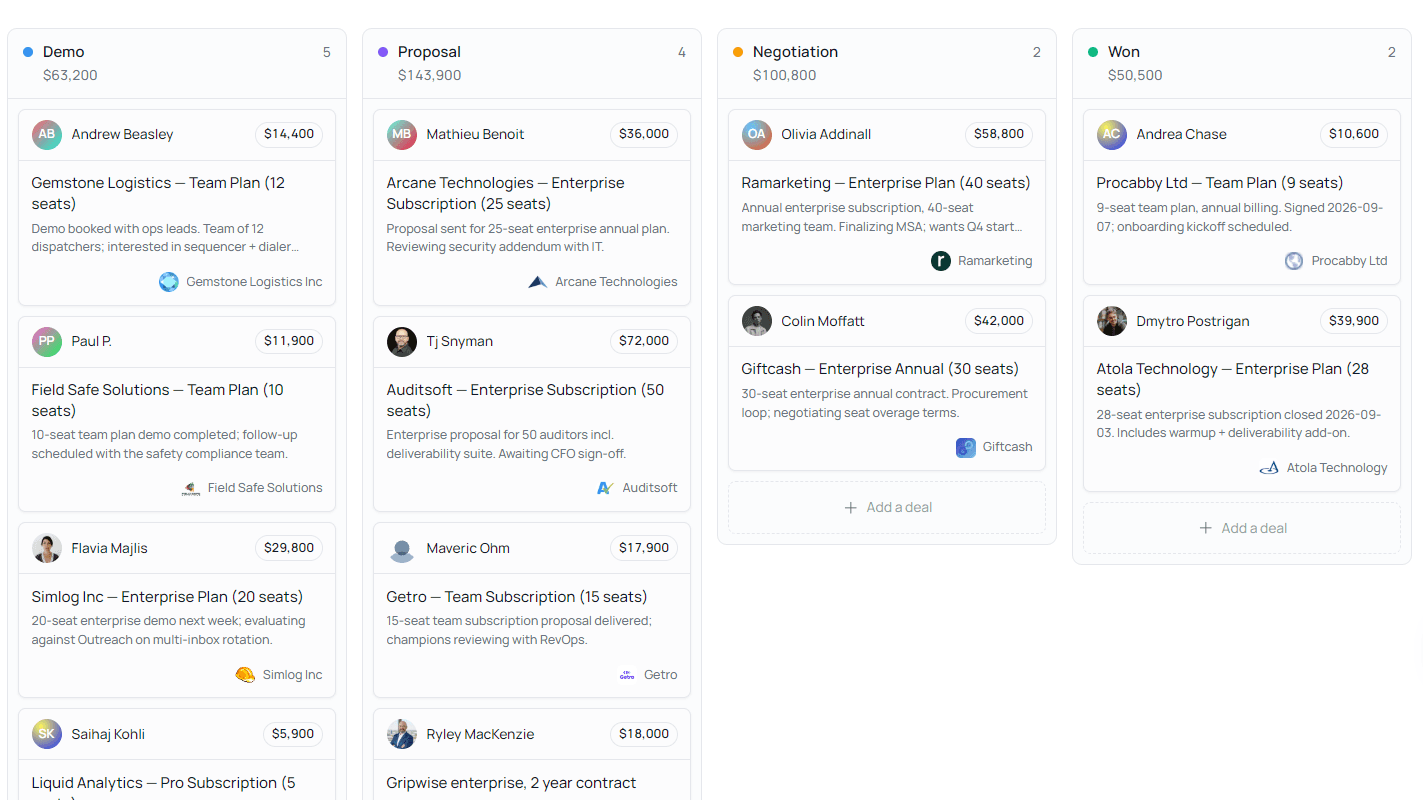Click the Demo column header
The height and width of the screenshot is (800, 1423).
(177, 63)
